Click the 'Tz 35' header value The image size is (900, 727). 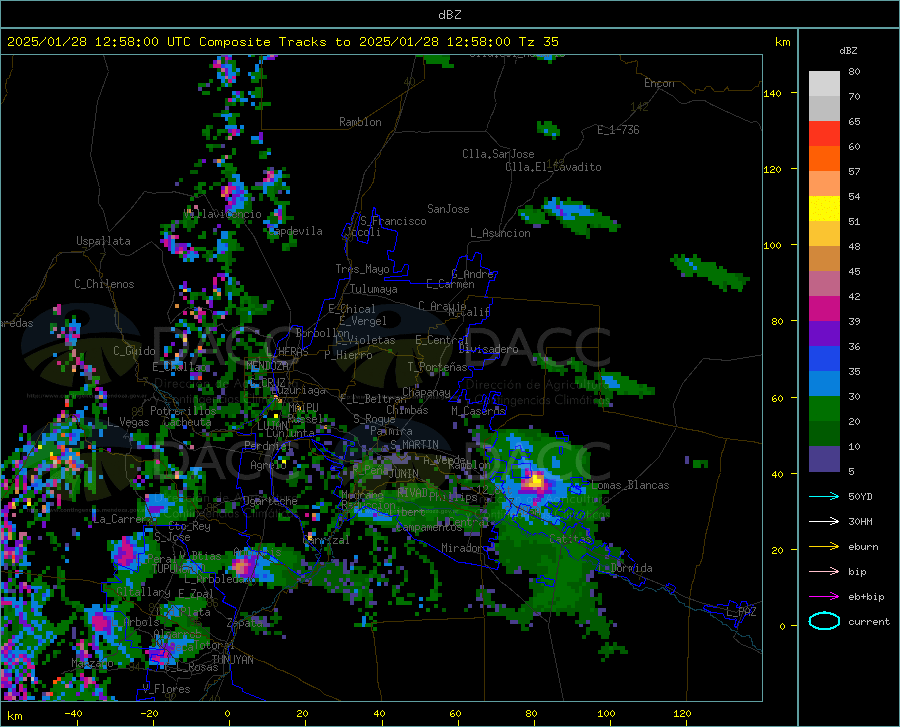pyautogui.click(x=538, y=42)
